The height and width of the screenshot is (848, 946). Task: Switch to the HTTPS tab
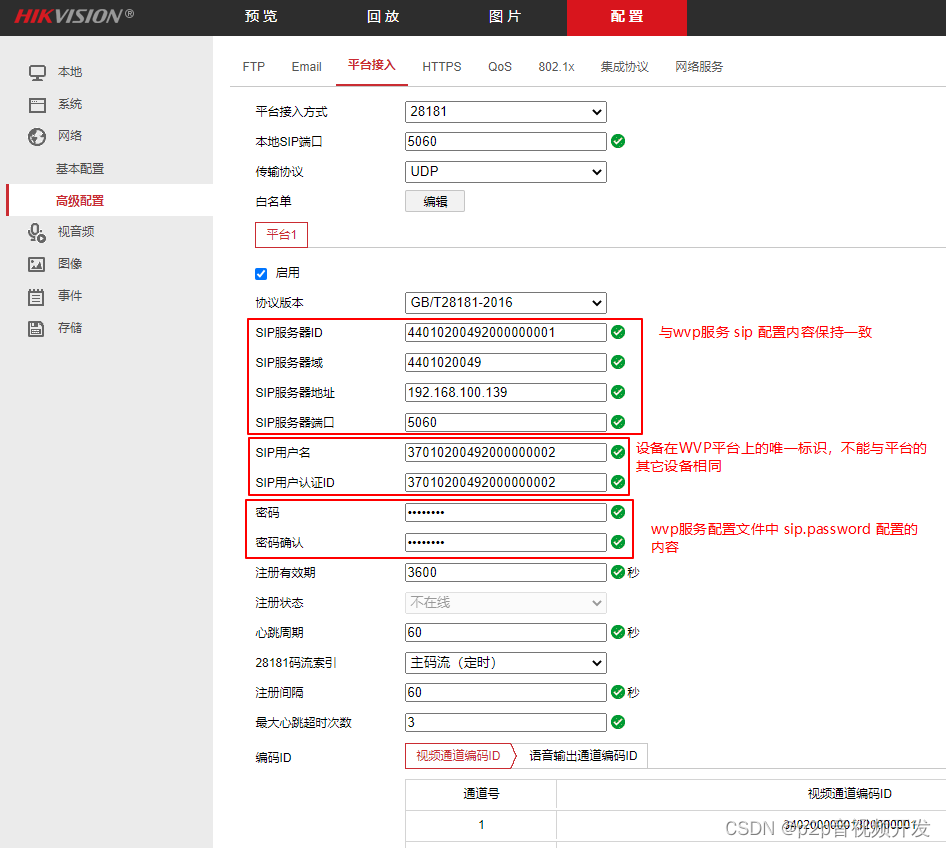441,66
